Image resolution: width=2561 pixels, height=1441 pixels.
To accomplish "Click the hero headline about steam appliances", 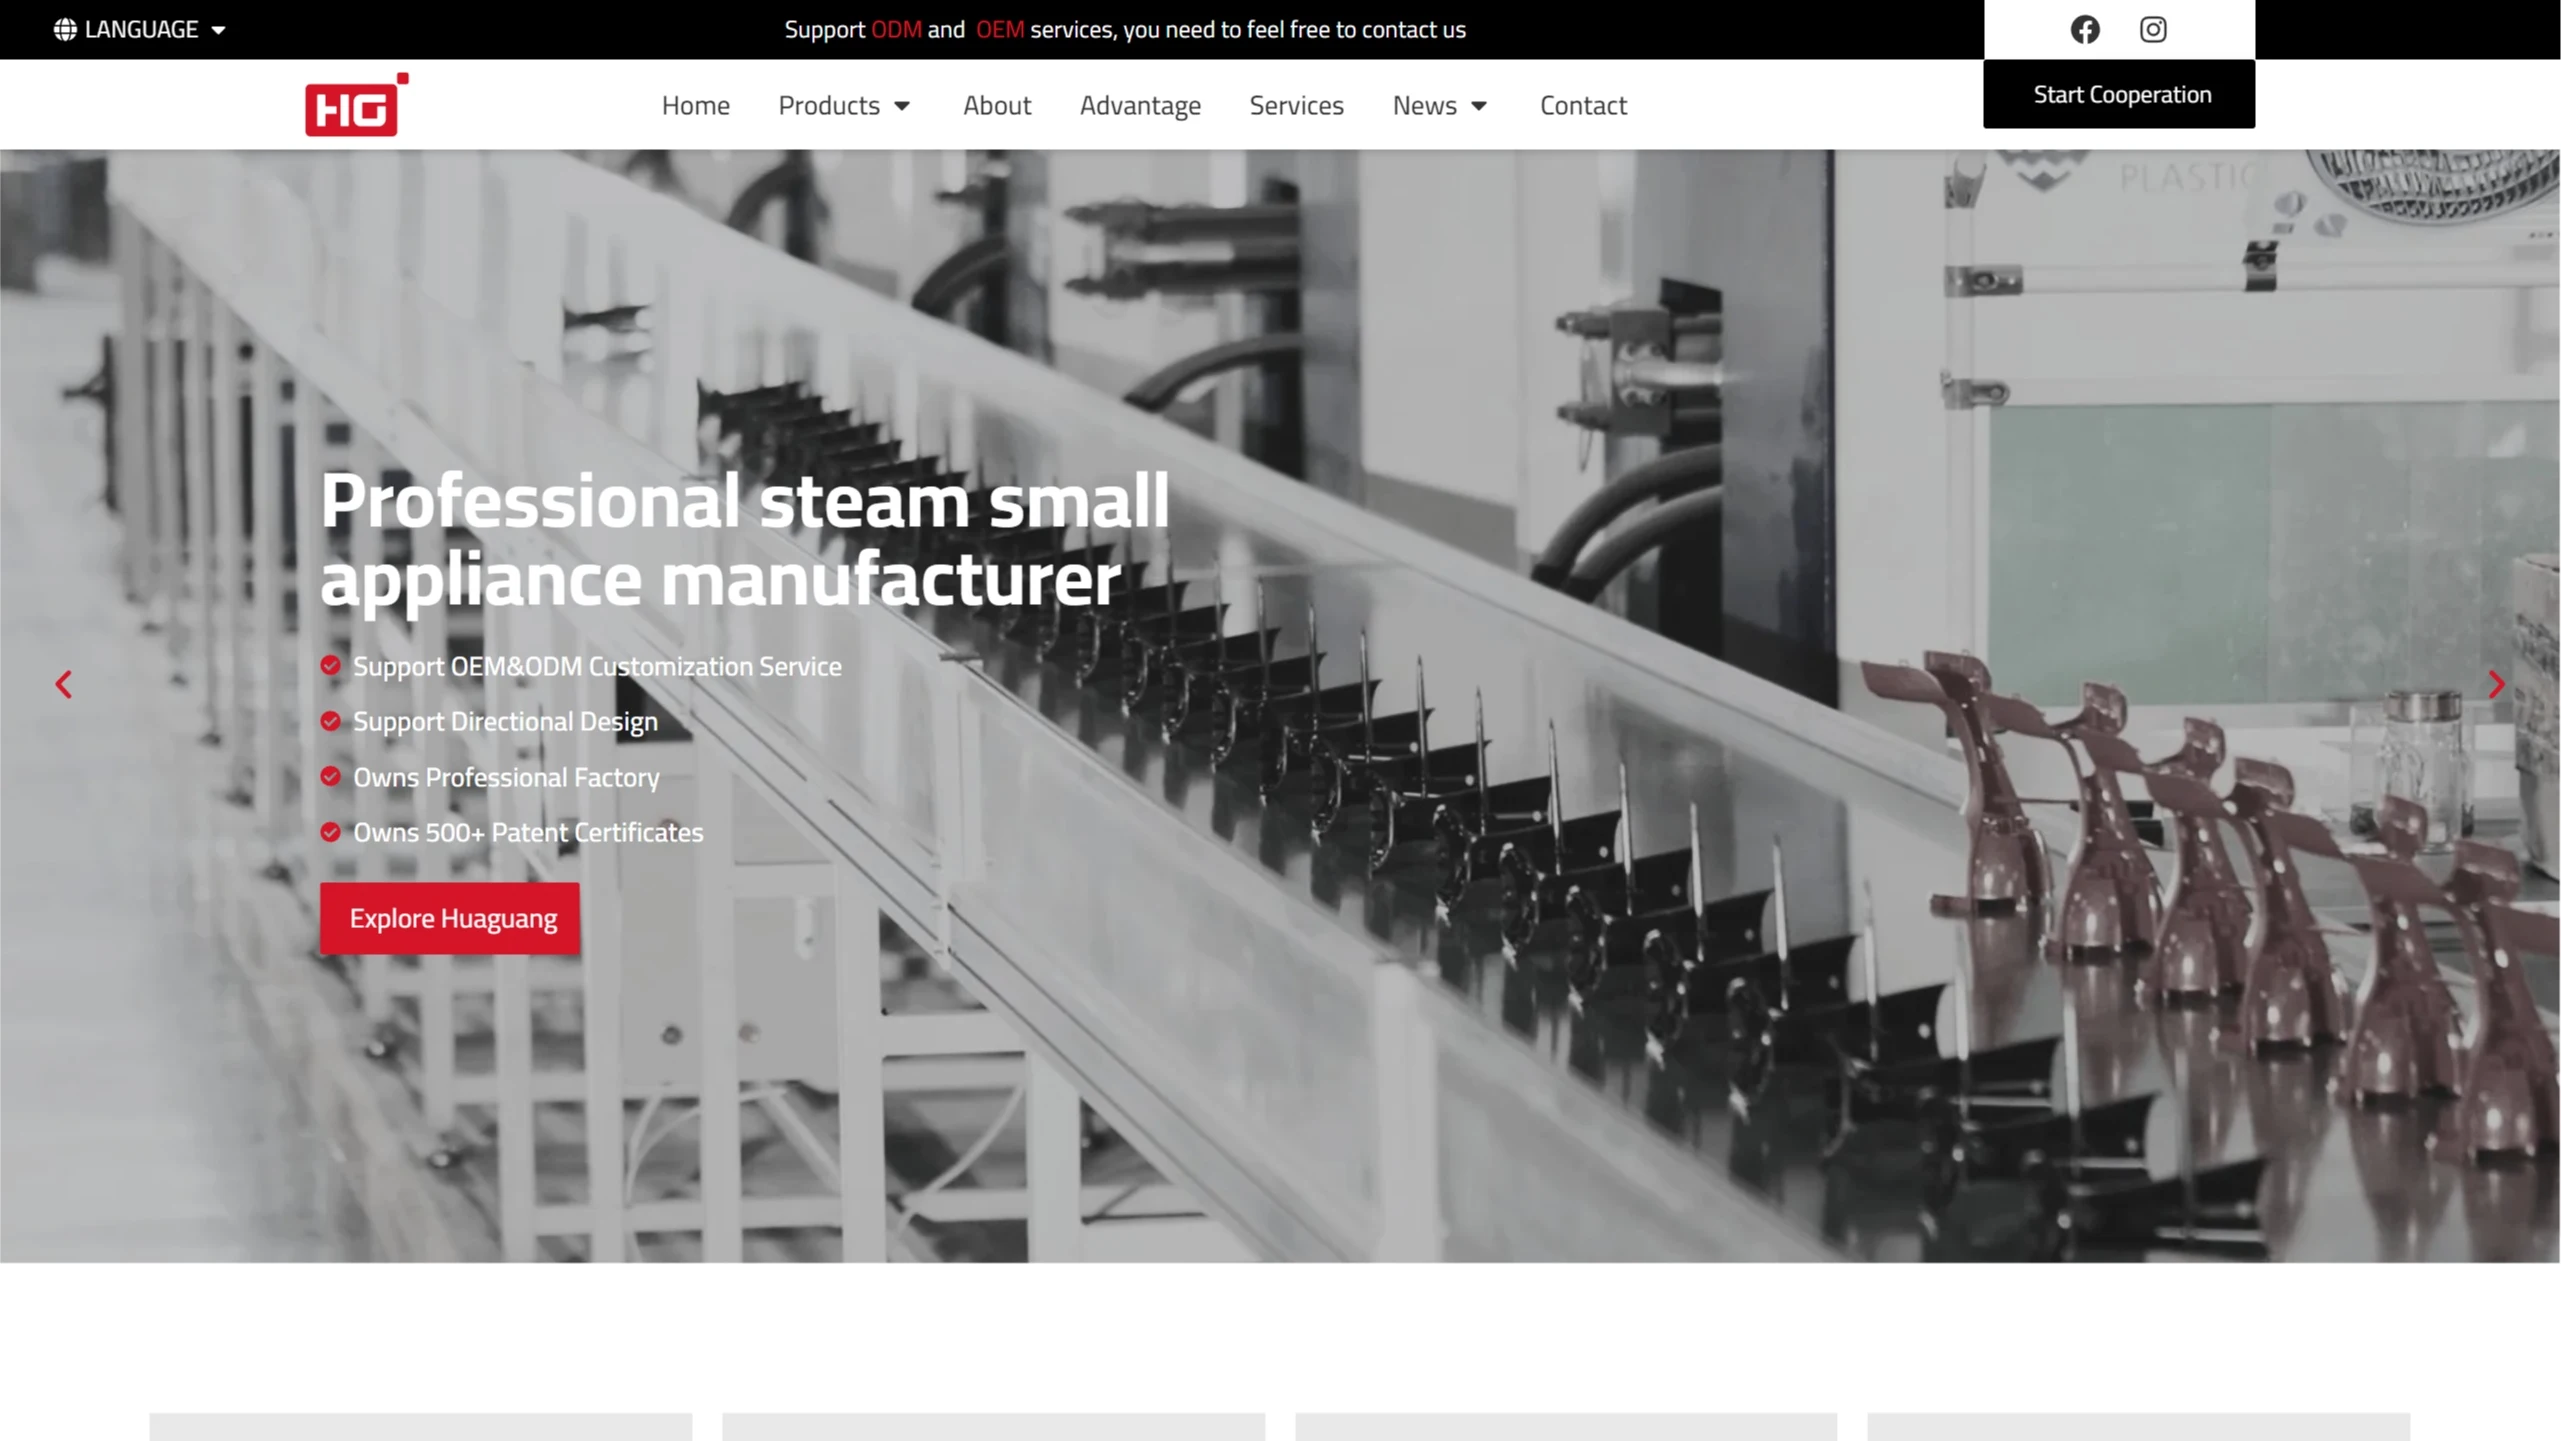I will (743, 539).
